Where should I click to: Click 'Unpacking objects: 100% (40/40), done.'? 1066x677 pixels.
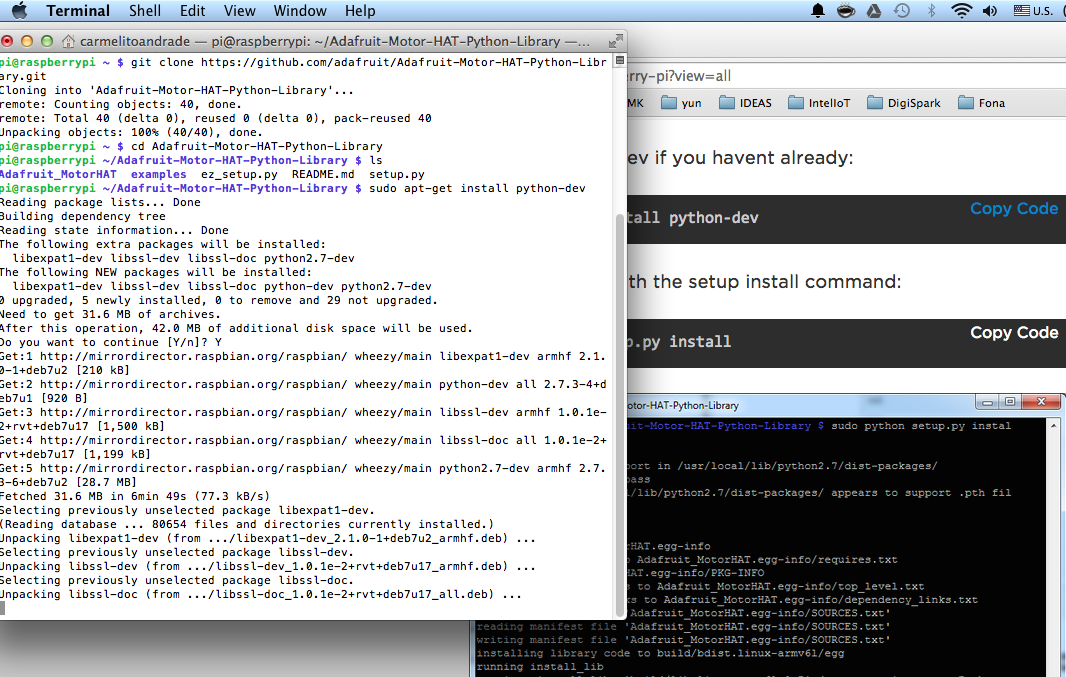coord(131,133)
